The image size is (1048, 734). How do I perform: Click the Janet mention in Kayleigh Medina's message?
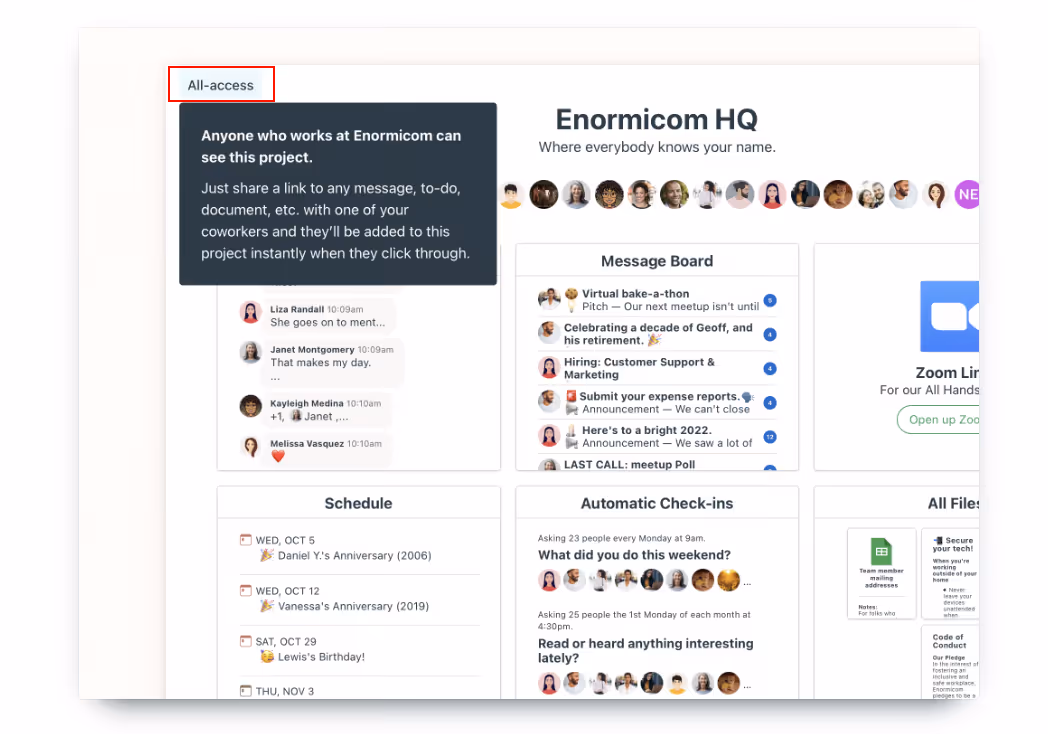point(311,416)
